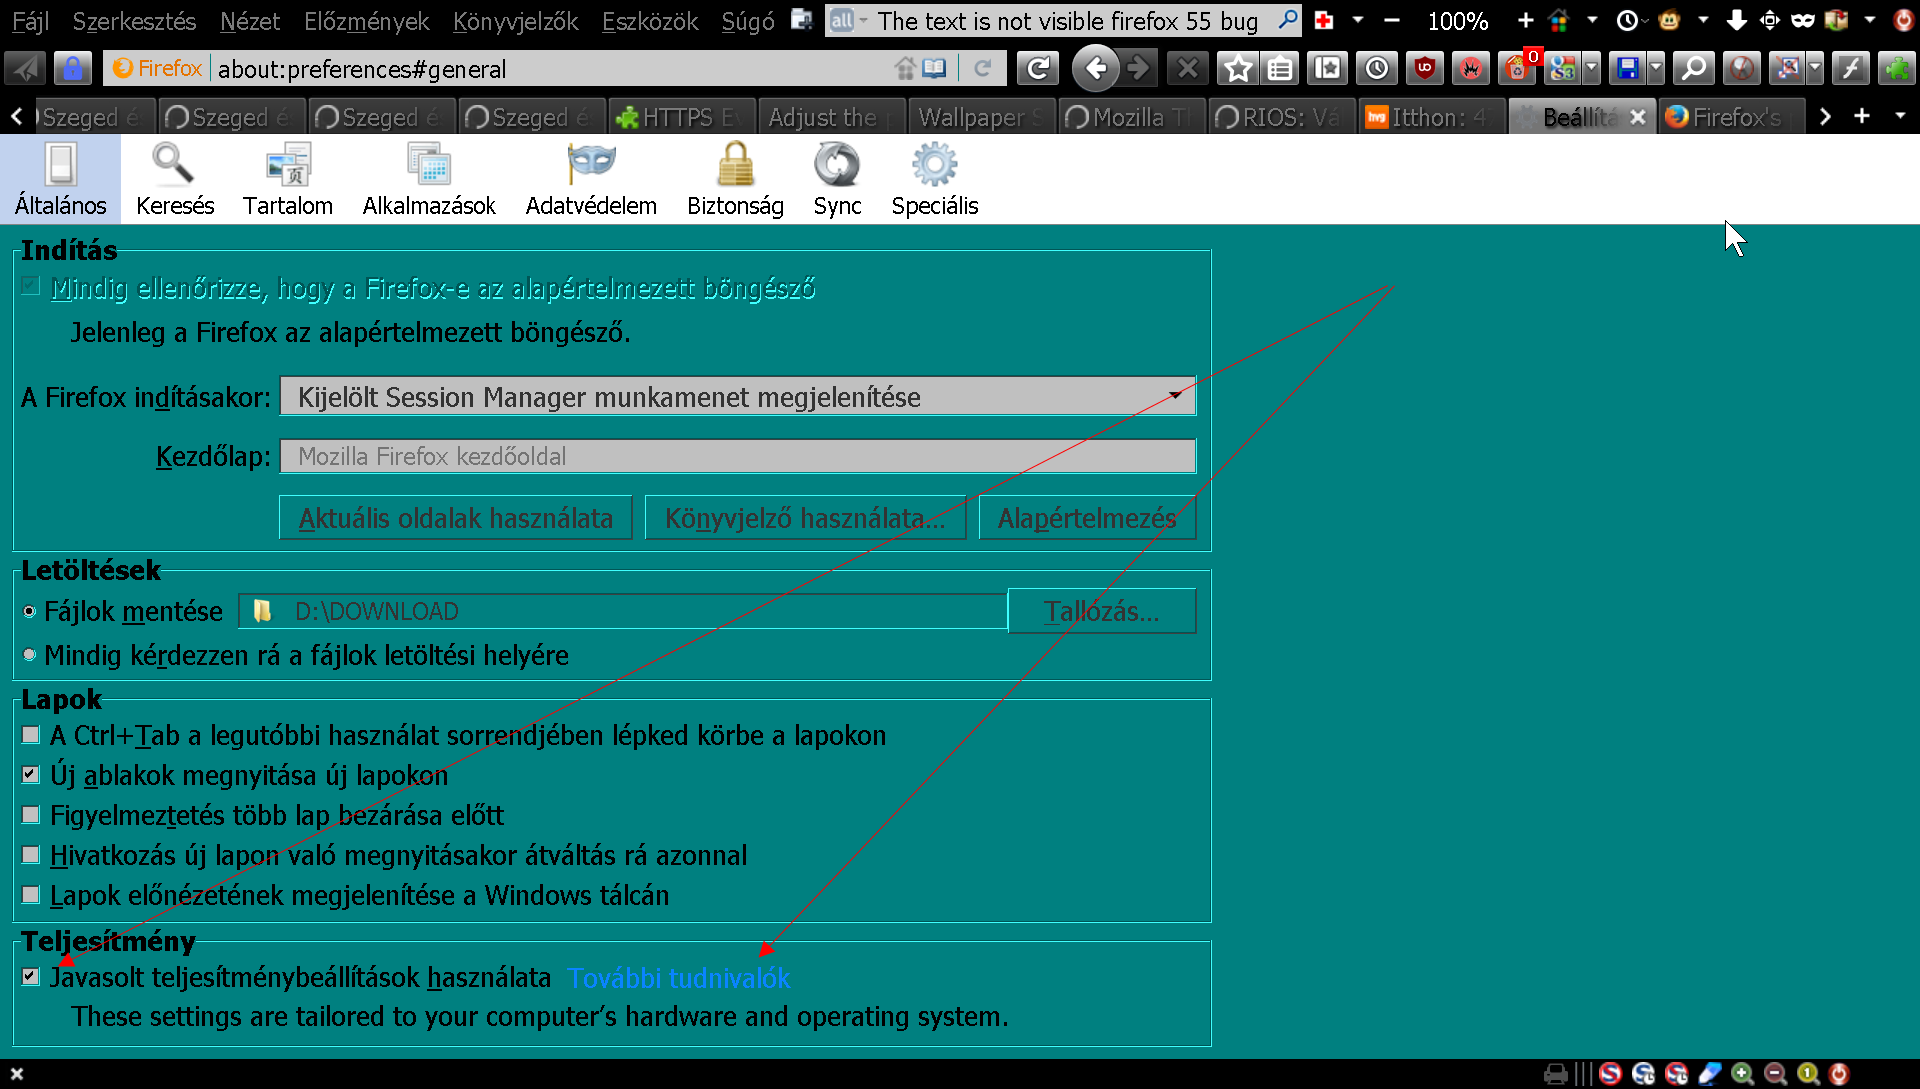The width and height of the screenshot is (1920, 1089).
Task: Click Aktuális oldalak használata button
Action: (x=456, y=518)
